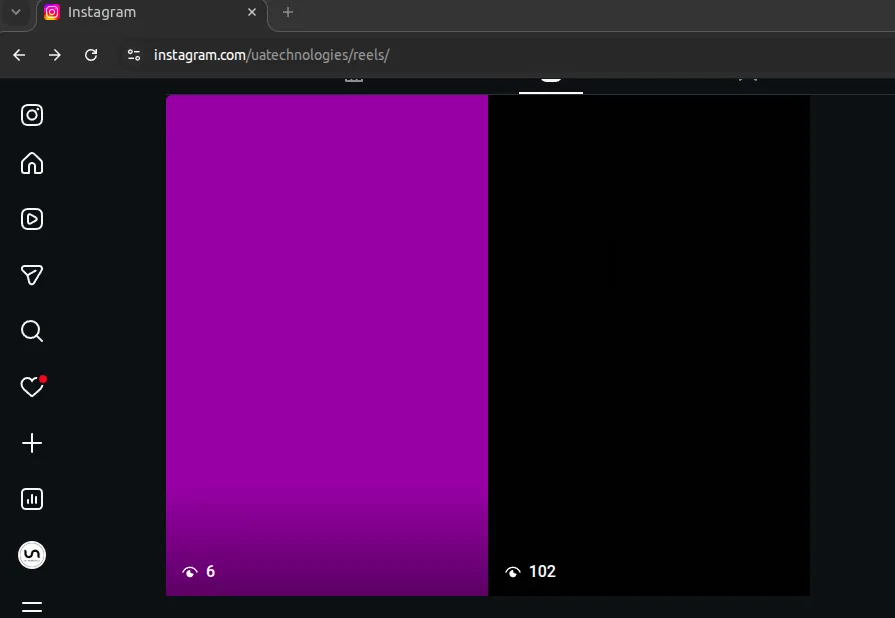Click the address bar URL
Viewport: 895px width, 618px height.
pyautogui.click(x=272, y=55)
